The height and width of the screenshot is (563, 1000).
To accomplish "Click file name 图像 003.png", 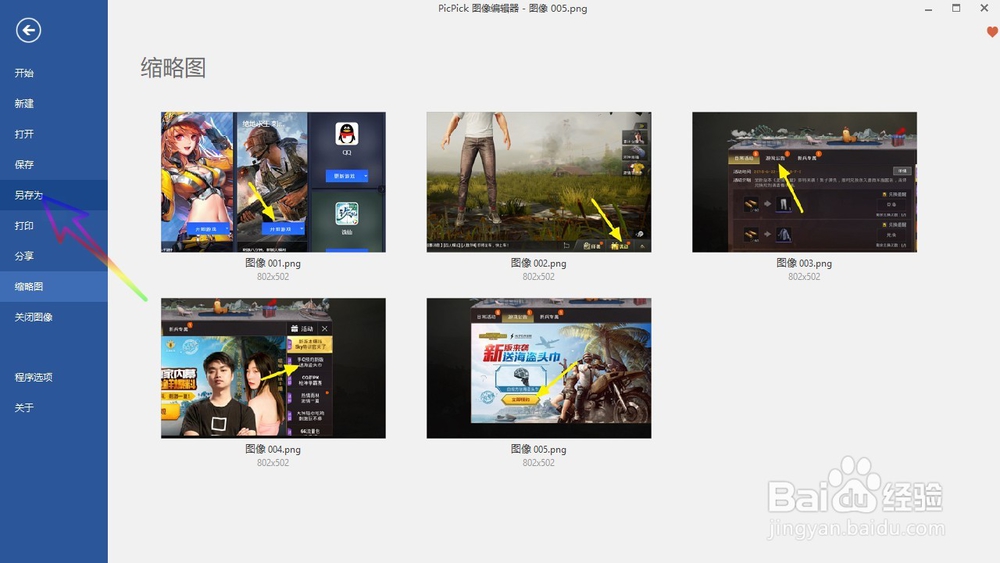I will 804,263.
